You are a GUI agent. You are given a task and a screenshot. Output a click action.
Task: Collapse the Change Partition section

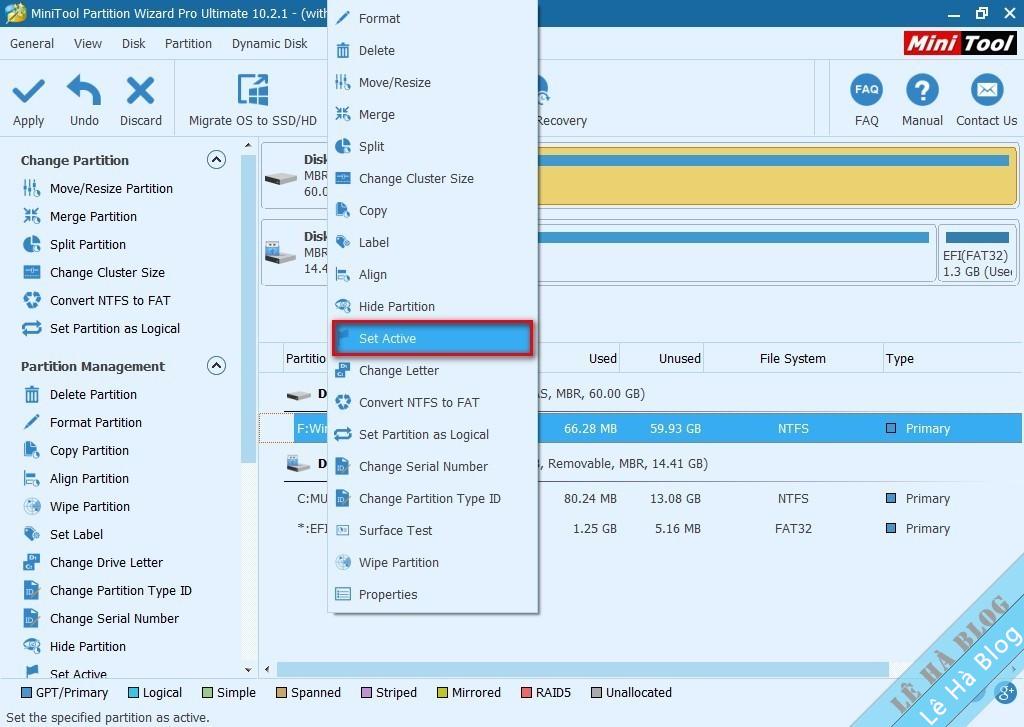pyautogui.click(x=216, y=160)
